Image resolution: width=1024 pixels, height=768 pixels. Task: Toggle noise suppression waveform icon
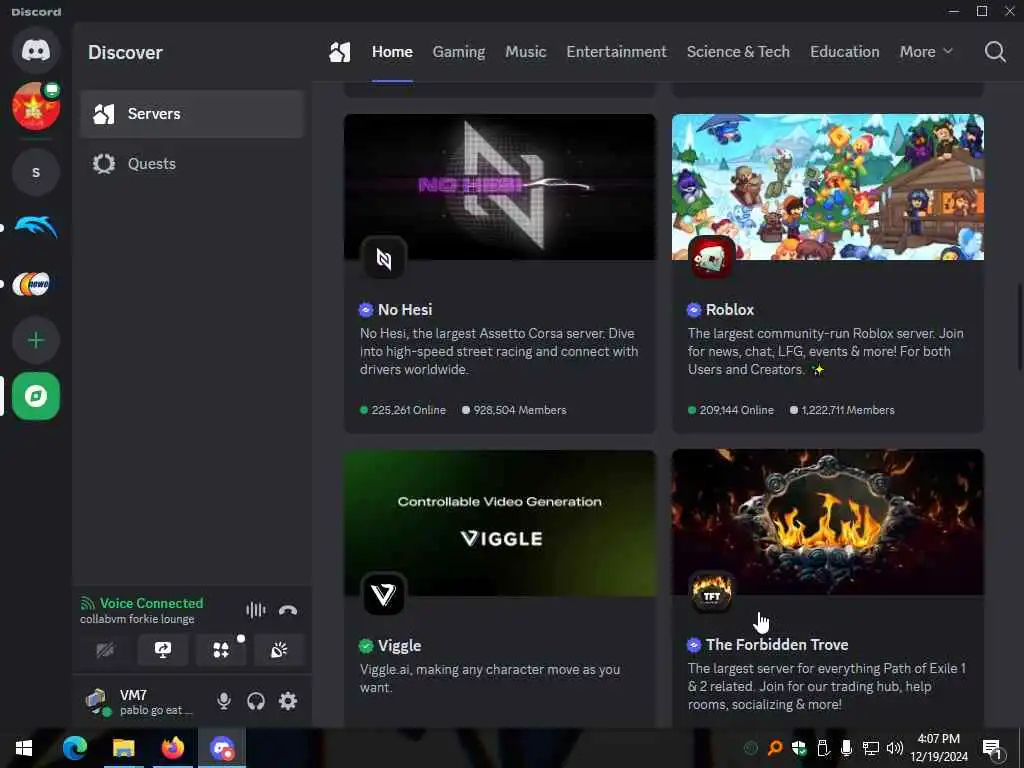click(255, 610)
